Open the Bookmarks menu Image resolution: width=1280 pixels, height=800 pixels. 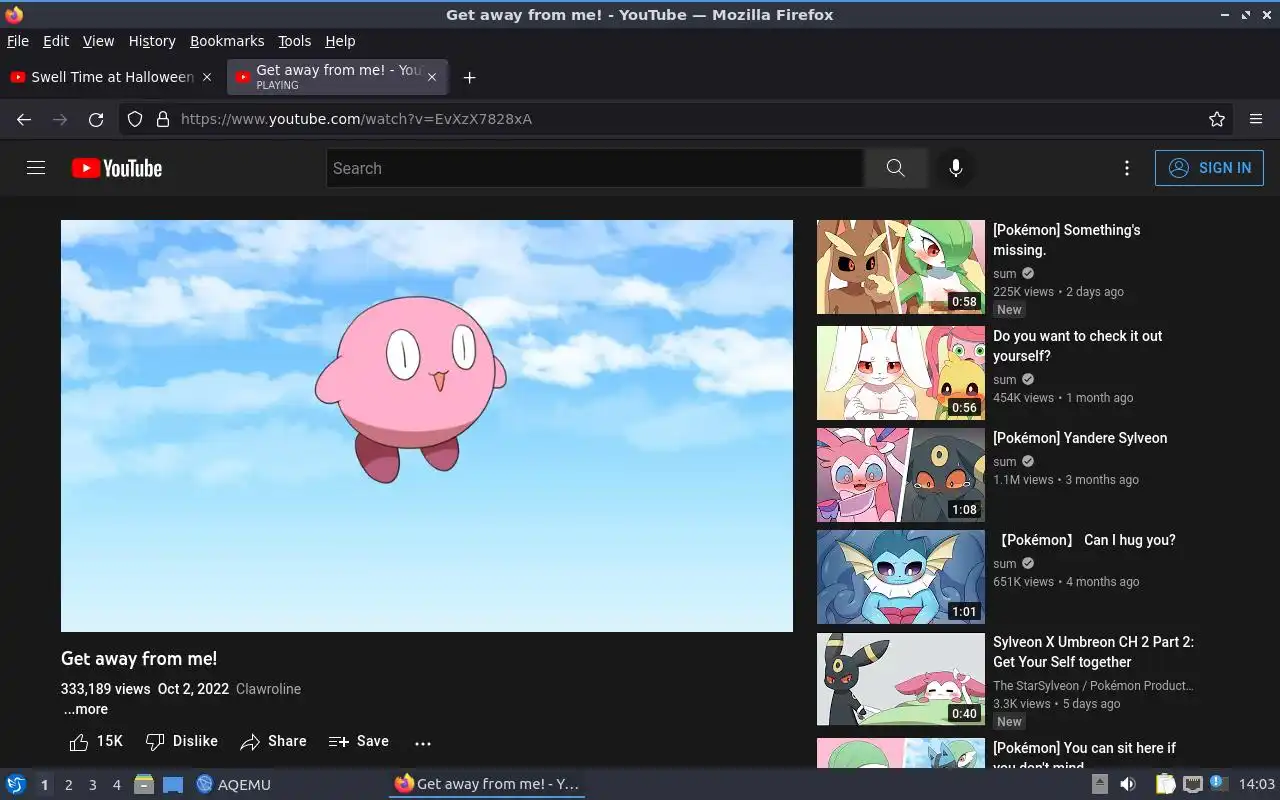coord(227,41)
